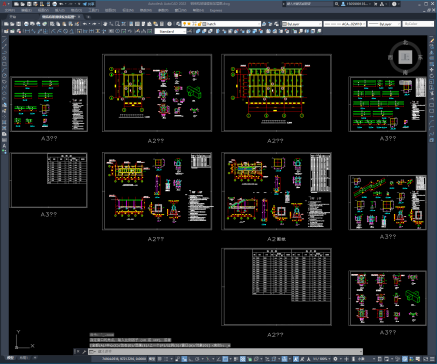Screen dimensions: 437x364
Task: Toggle layer on/off lightbulb in layer control
Action: (x=184, y=24)
